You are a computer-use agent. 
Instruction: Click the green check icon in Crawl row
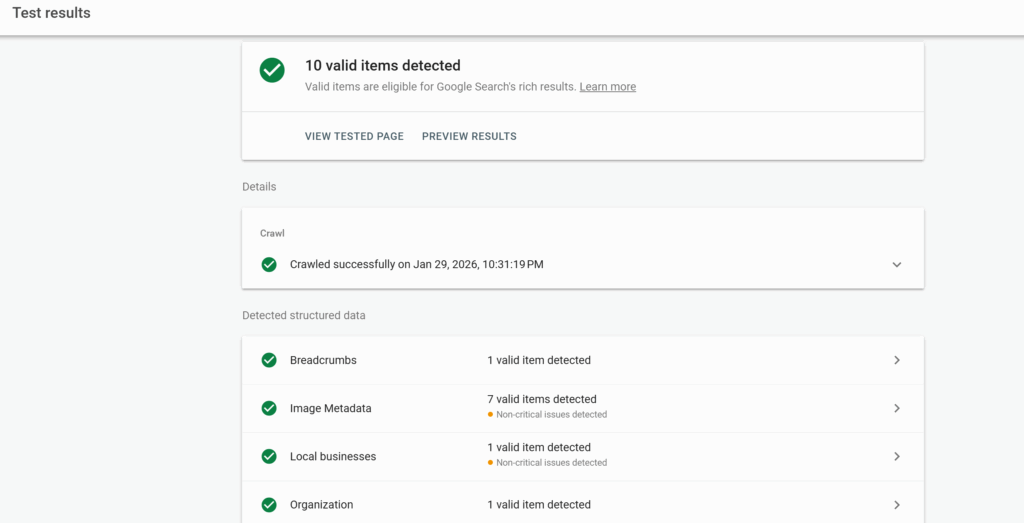269,265
